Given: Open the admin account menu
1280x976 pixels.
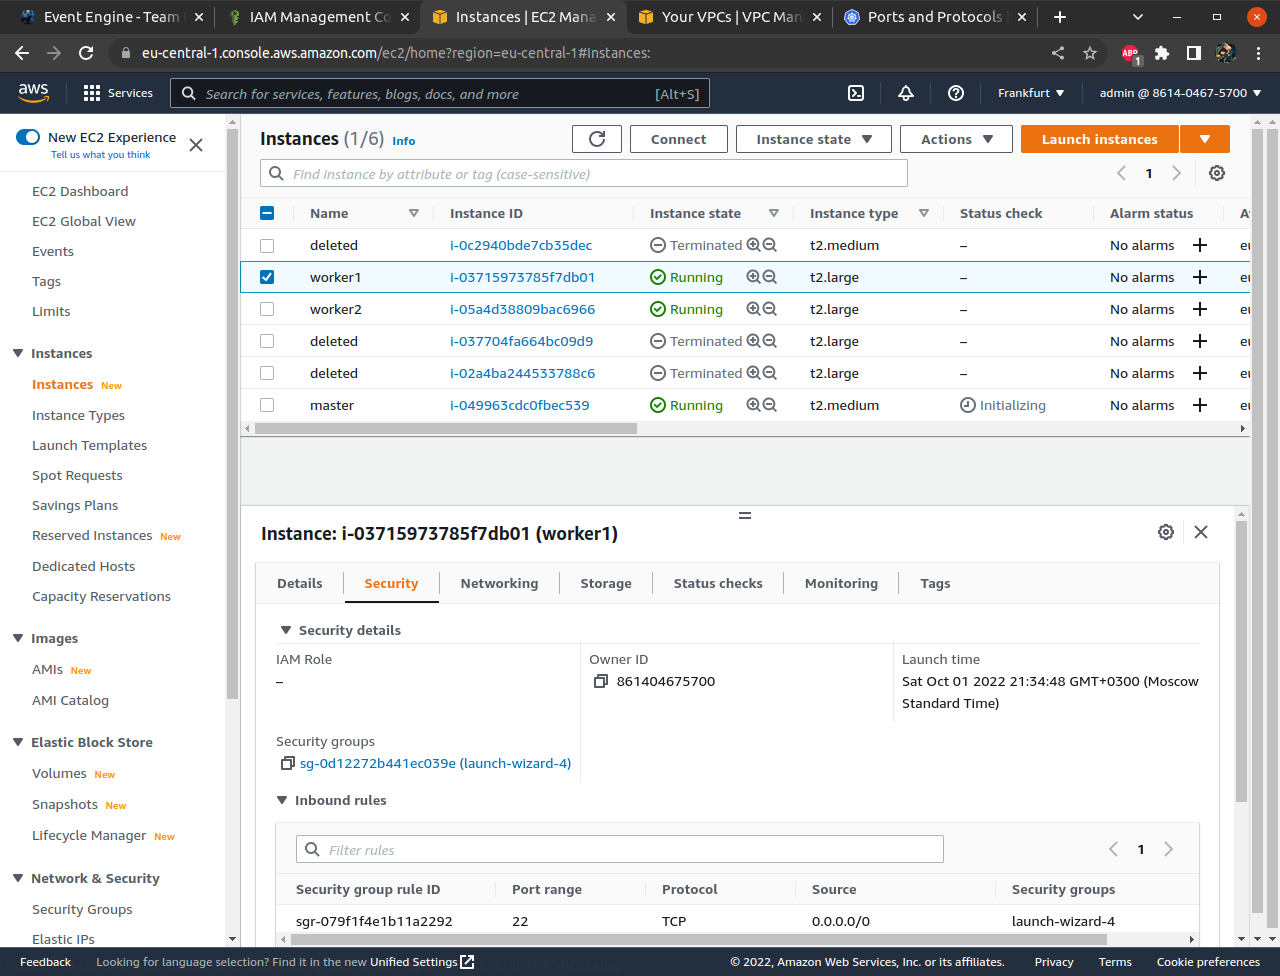Looking at the screenshot, I should tap(1180, 93).
